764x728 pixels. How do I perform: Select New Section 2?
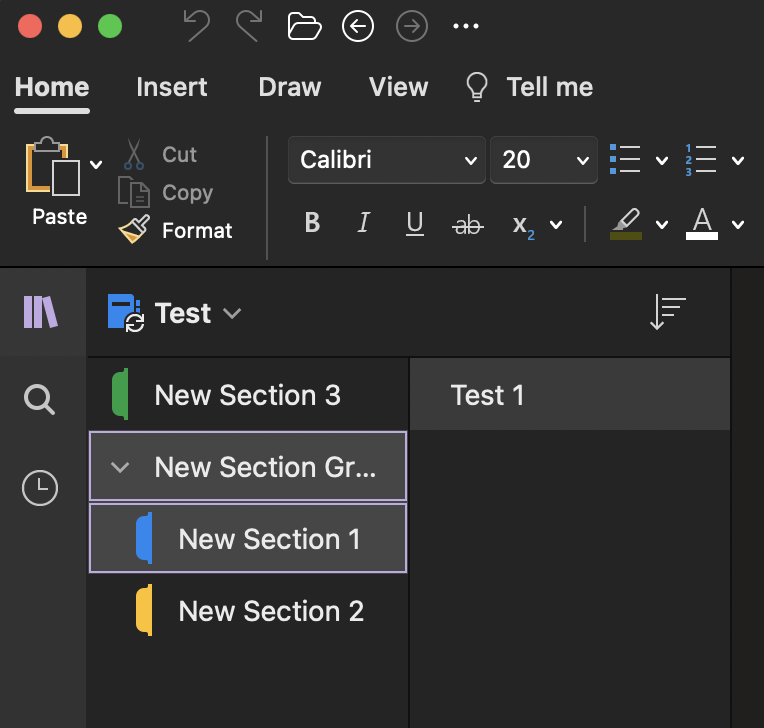pos(248,611)
